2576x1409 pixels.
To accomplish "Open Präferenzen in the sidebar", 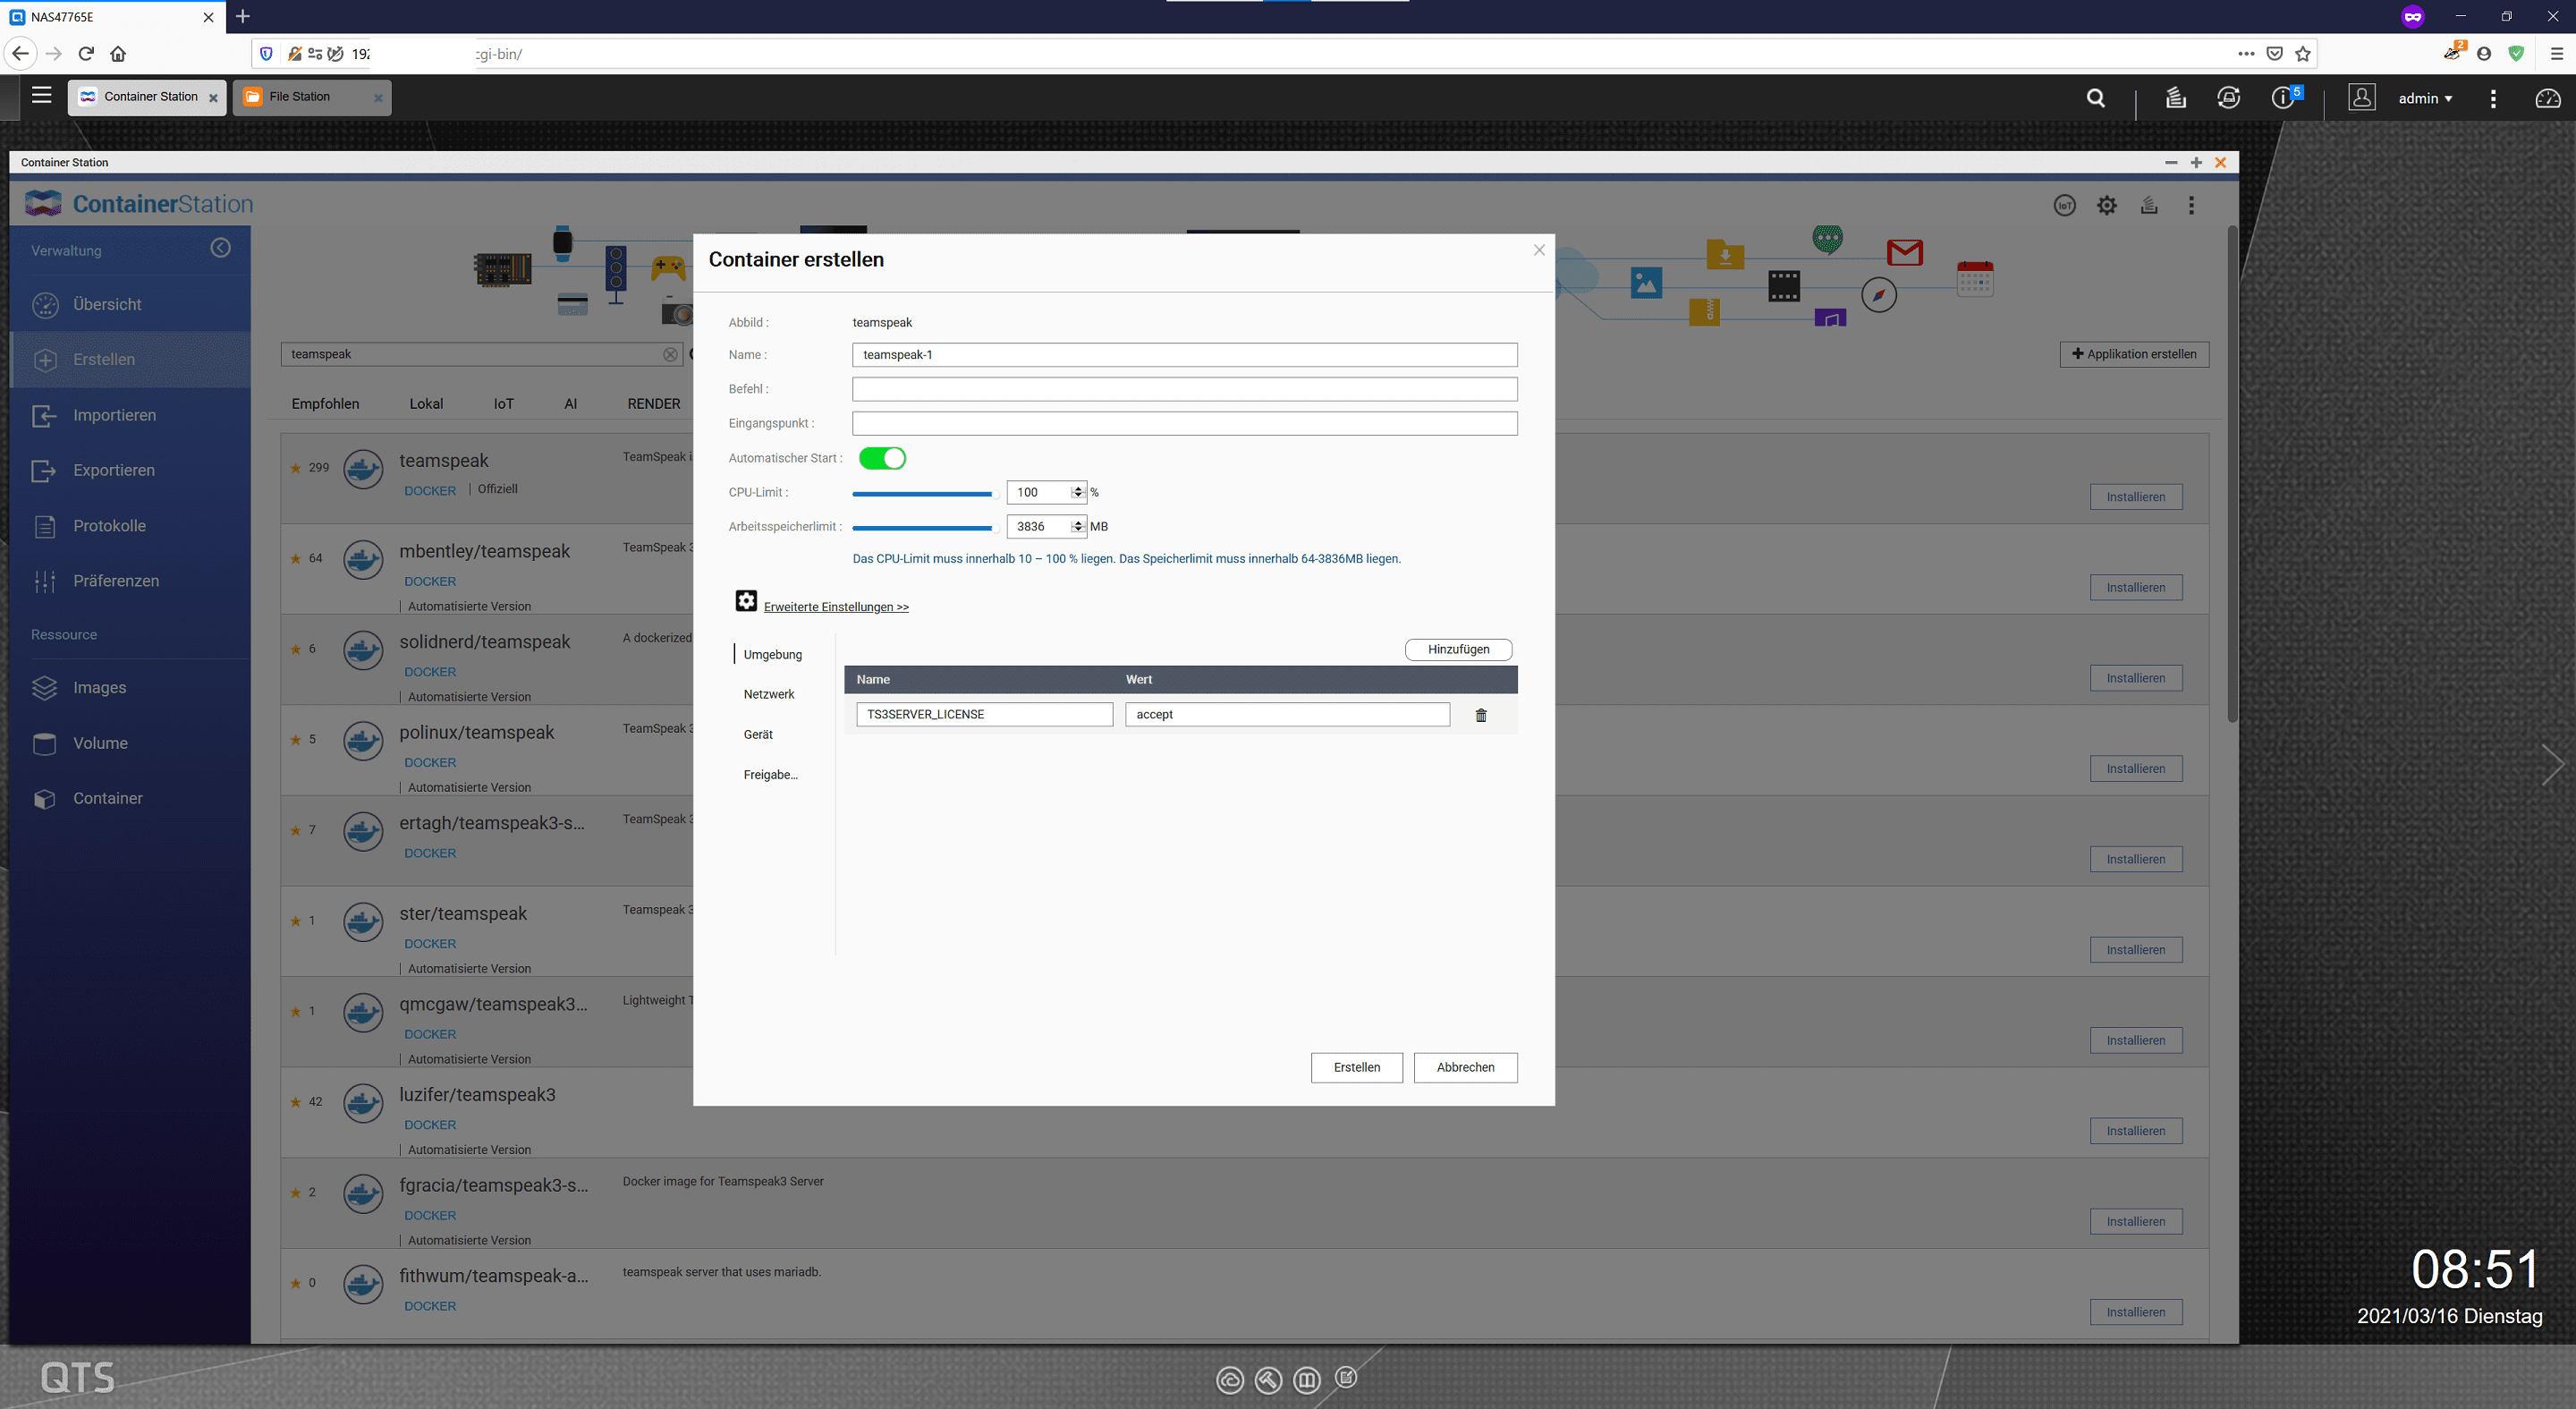I will coord(130,581).
